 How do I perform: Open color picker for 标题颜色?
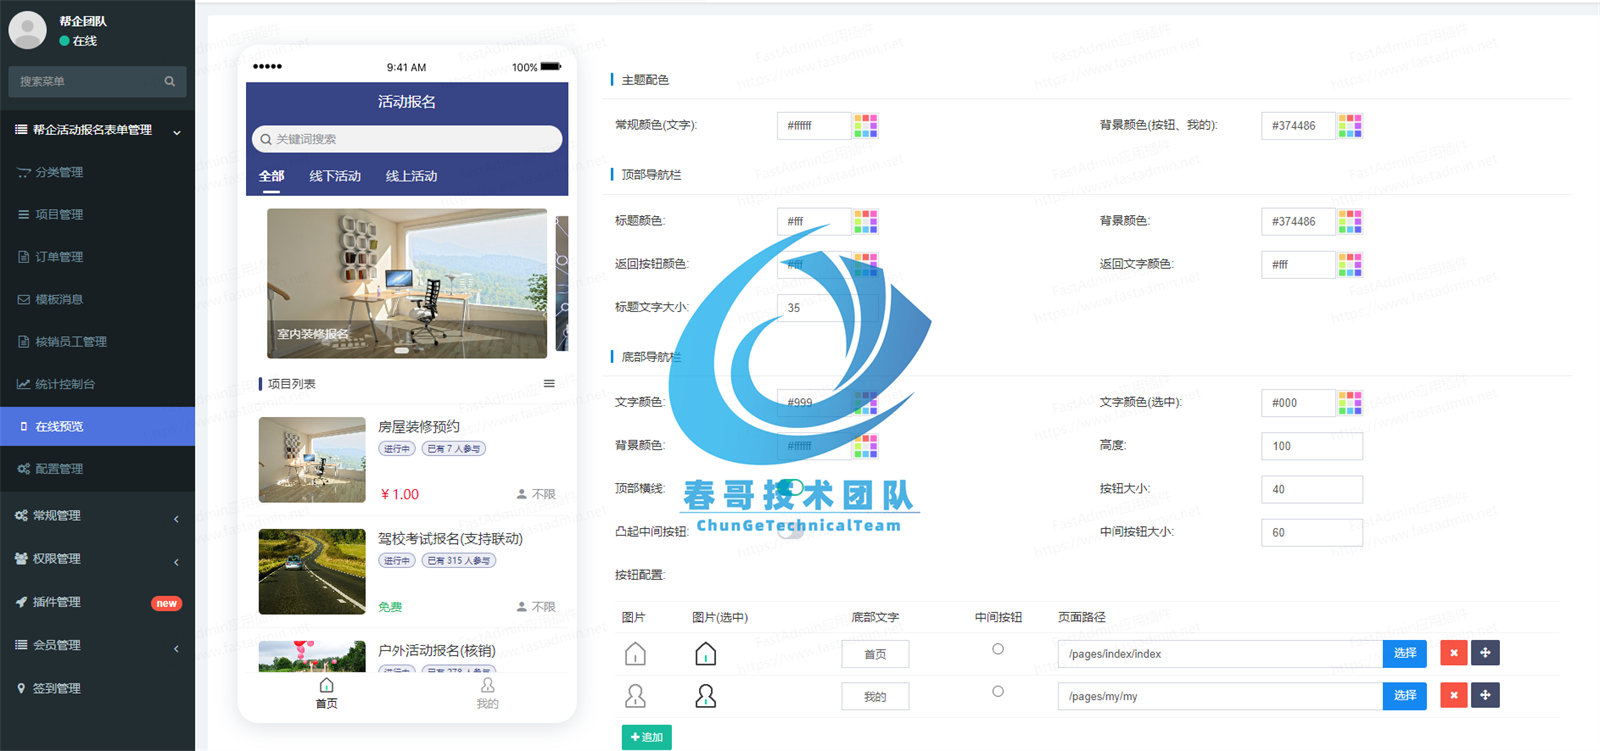coord(865,221)
